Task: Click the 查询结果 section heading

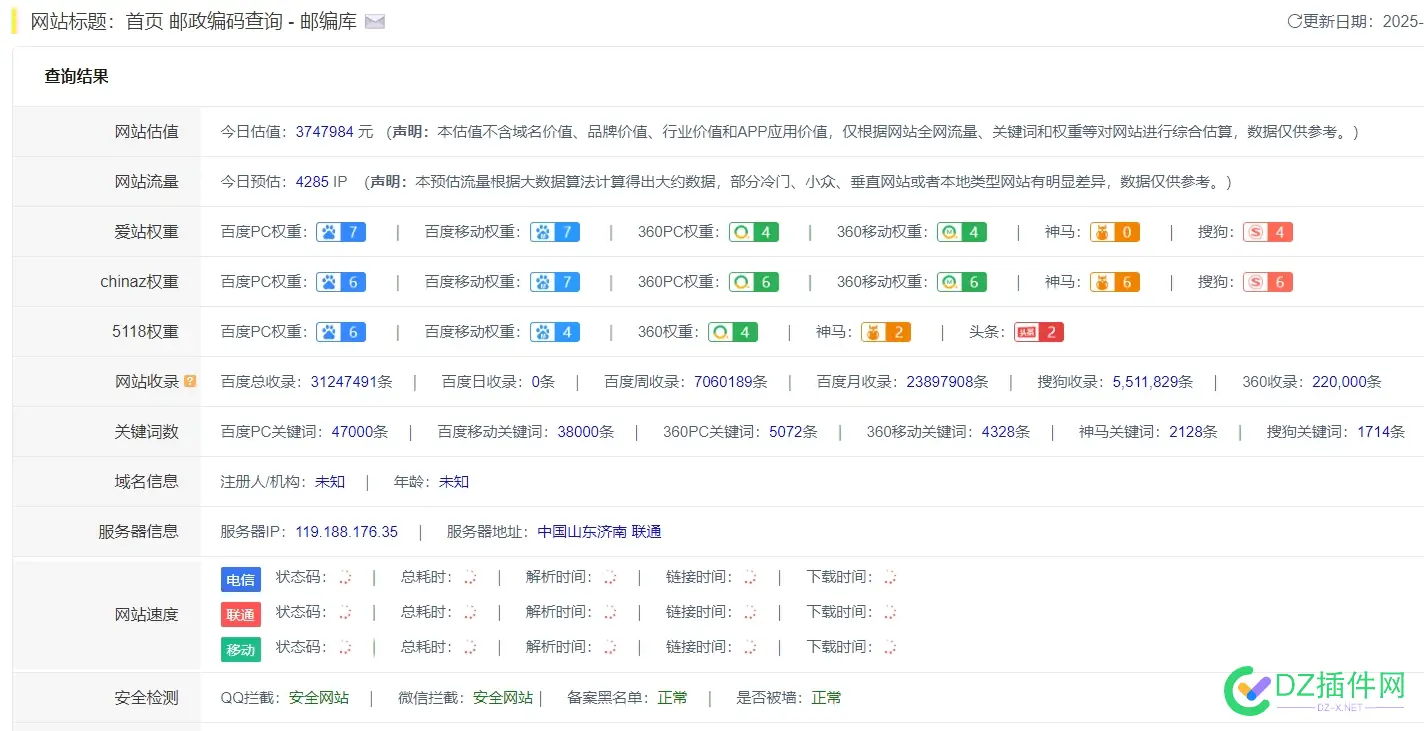Action: (x=76, y=76)
